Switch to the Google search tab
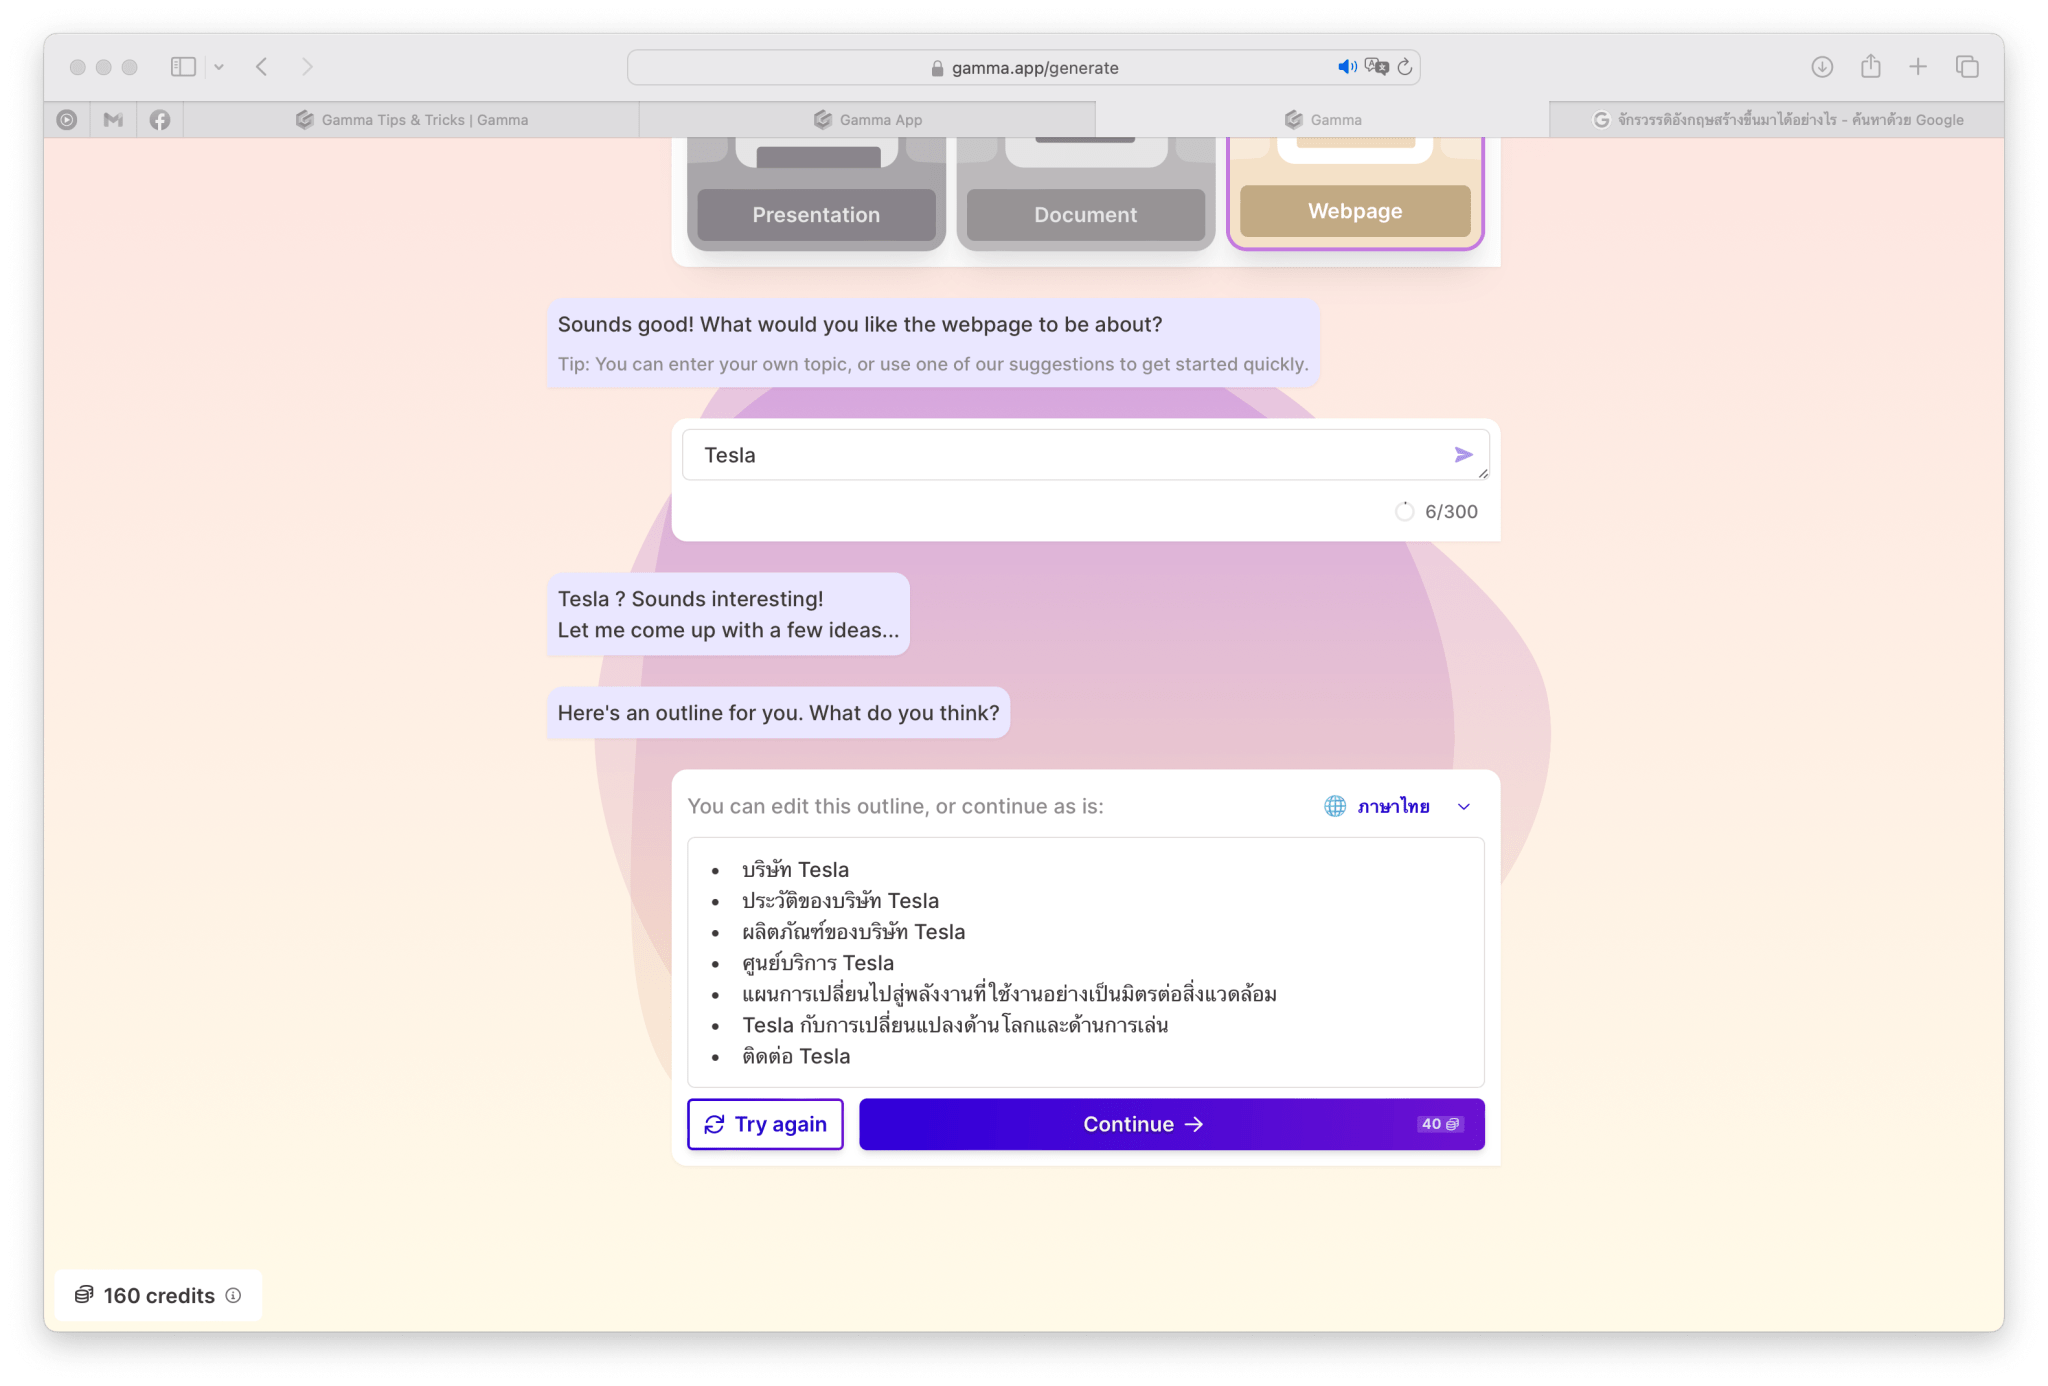Viewport: 2048px width, 1386px height. tap(1777, 120)
